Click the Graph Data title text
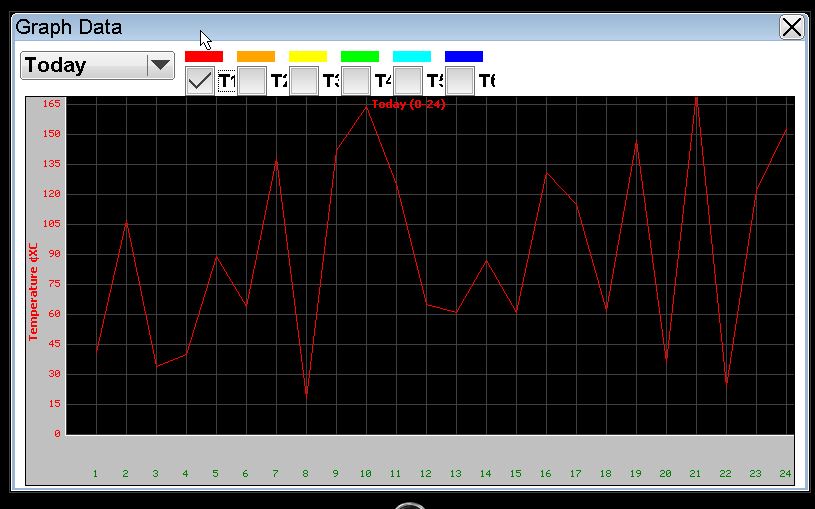815x509 pixels. point(69,27)
